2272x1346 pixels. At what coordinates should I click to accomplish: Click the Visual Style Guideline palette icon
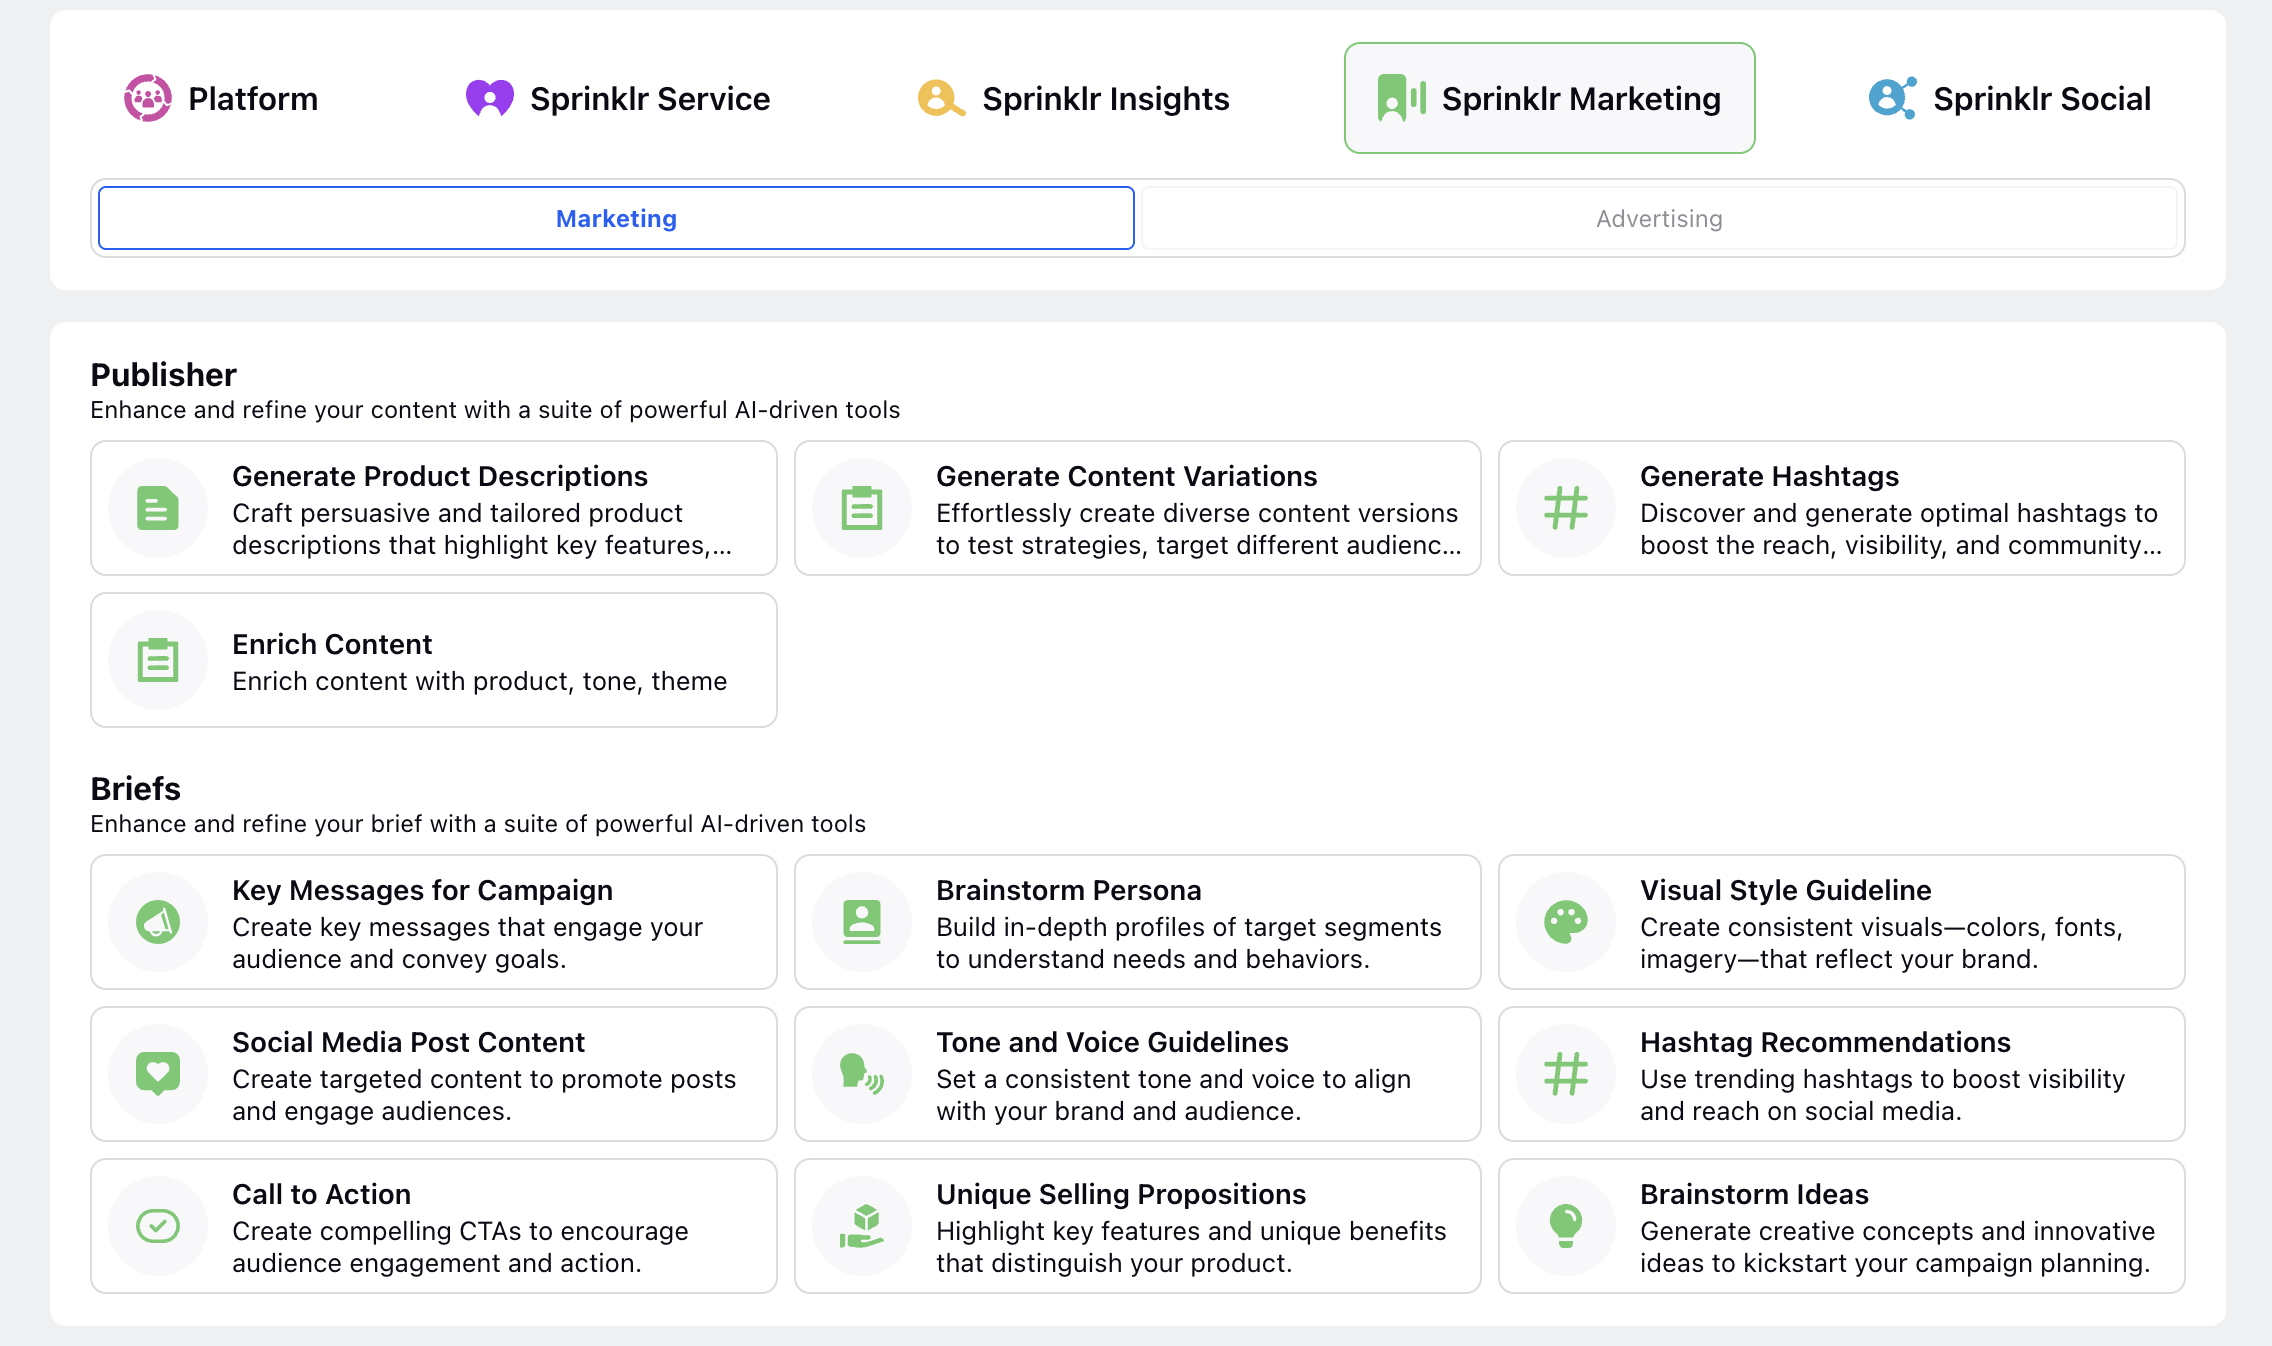(1566, 922)
